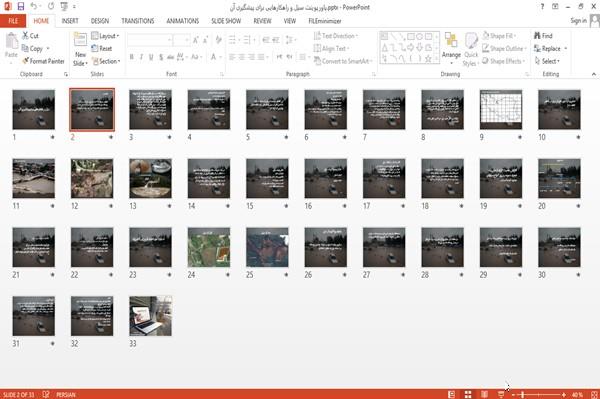Click Normal view icon in status bar
The width and height of the screenshot is (600, 399).
pos(452,394)
